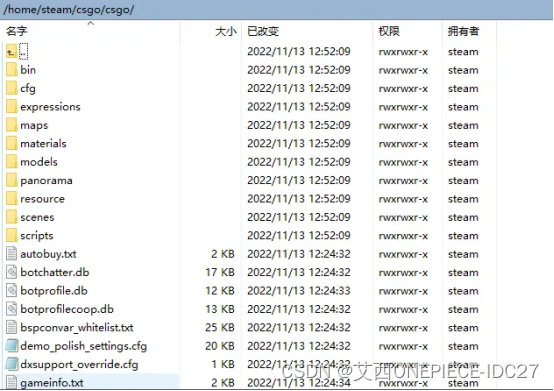Image resolution: width=554 pixels, height=391 pixels.
Task: Click the '13 KB' size of botprofilecoop.db
Action: [x=220, y=309]
